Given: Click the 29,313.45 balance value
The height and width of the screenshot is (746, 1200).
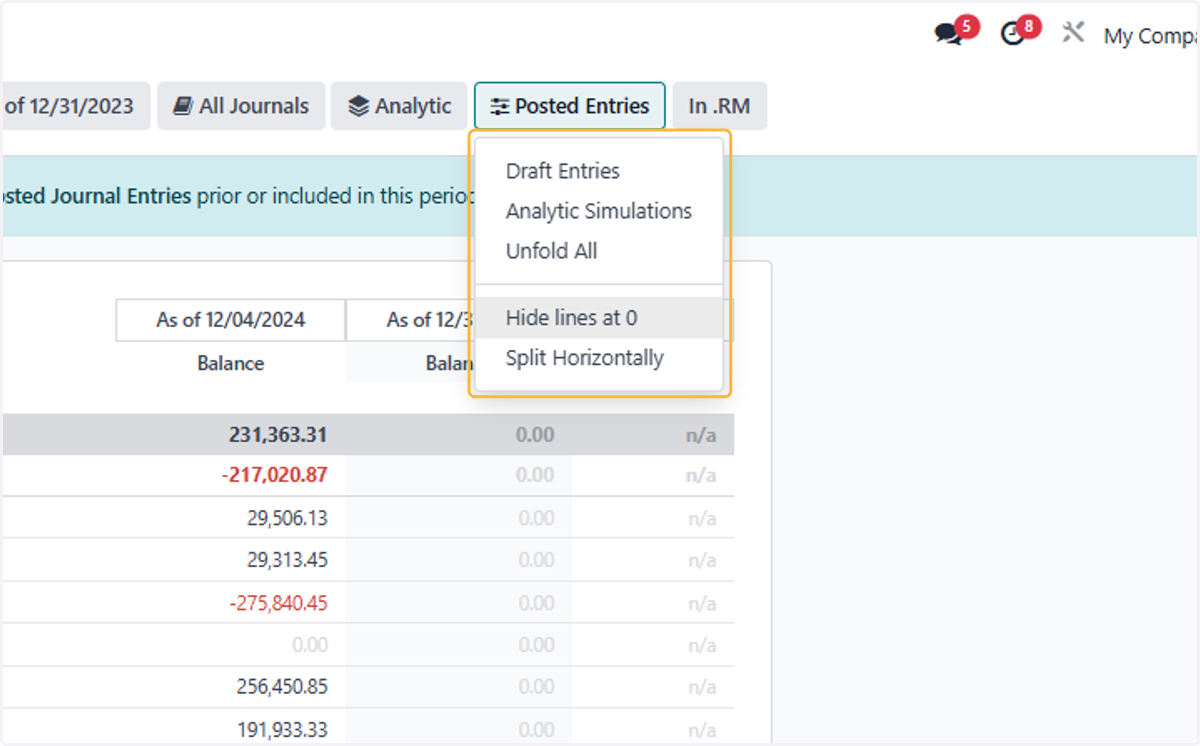Looking at the screenshot, I should 287,560.
